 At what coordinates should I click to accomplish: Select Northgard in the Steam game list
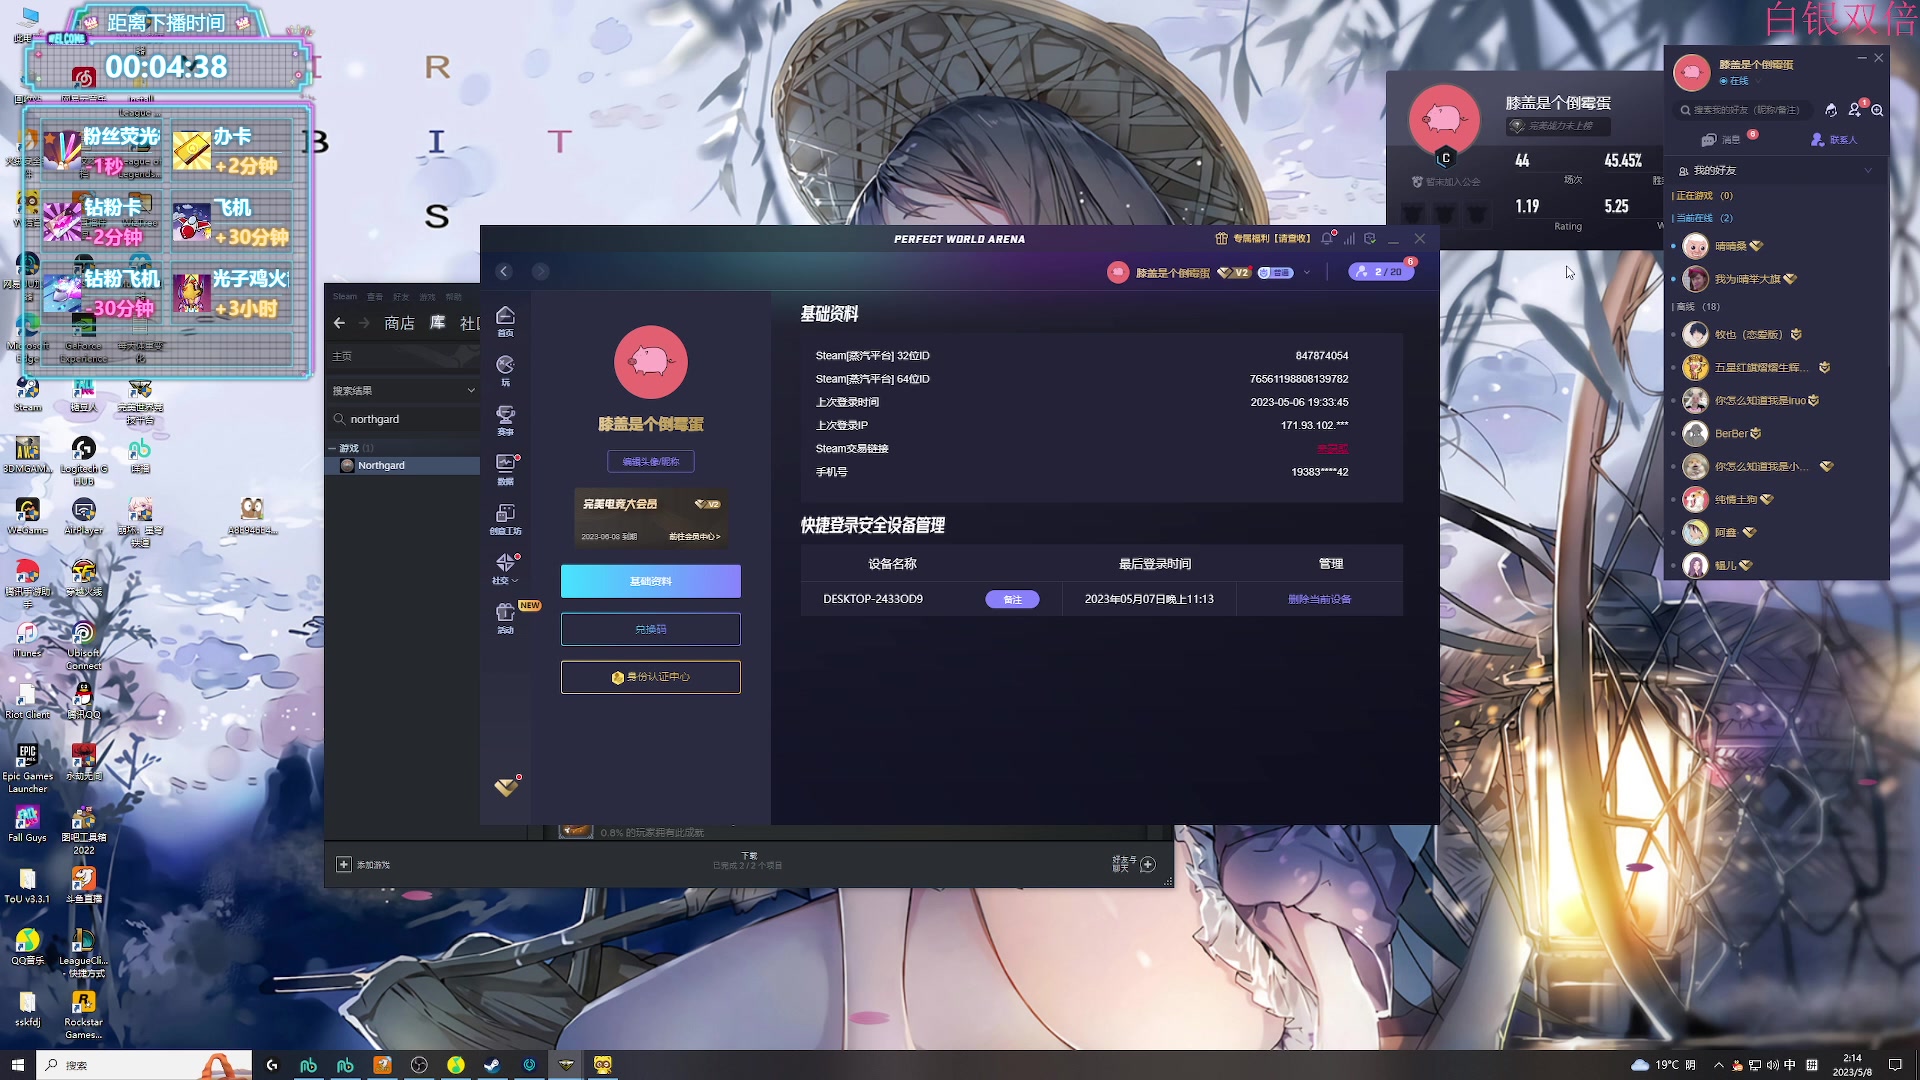[x=382, y=466]
